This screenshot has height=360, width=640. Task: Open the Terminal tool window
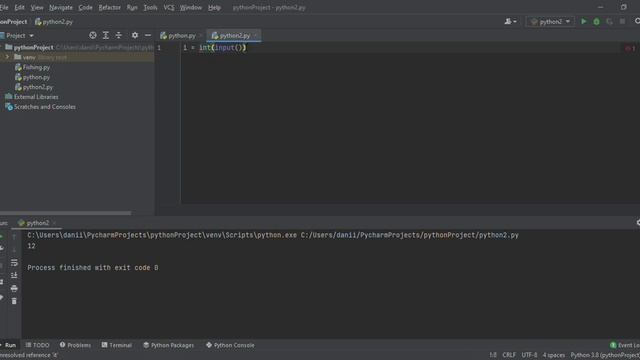tap(117, 345)
